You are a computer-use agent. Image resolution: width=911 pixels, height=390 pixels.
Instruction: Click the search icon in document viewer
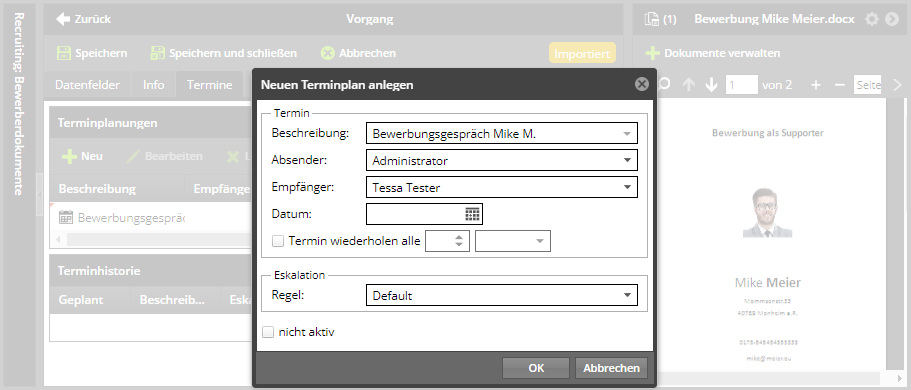coord(665,84)
